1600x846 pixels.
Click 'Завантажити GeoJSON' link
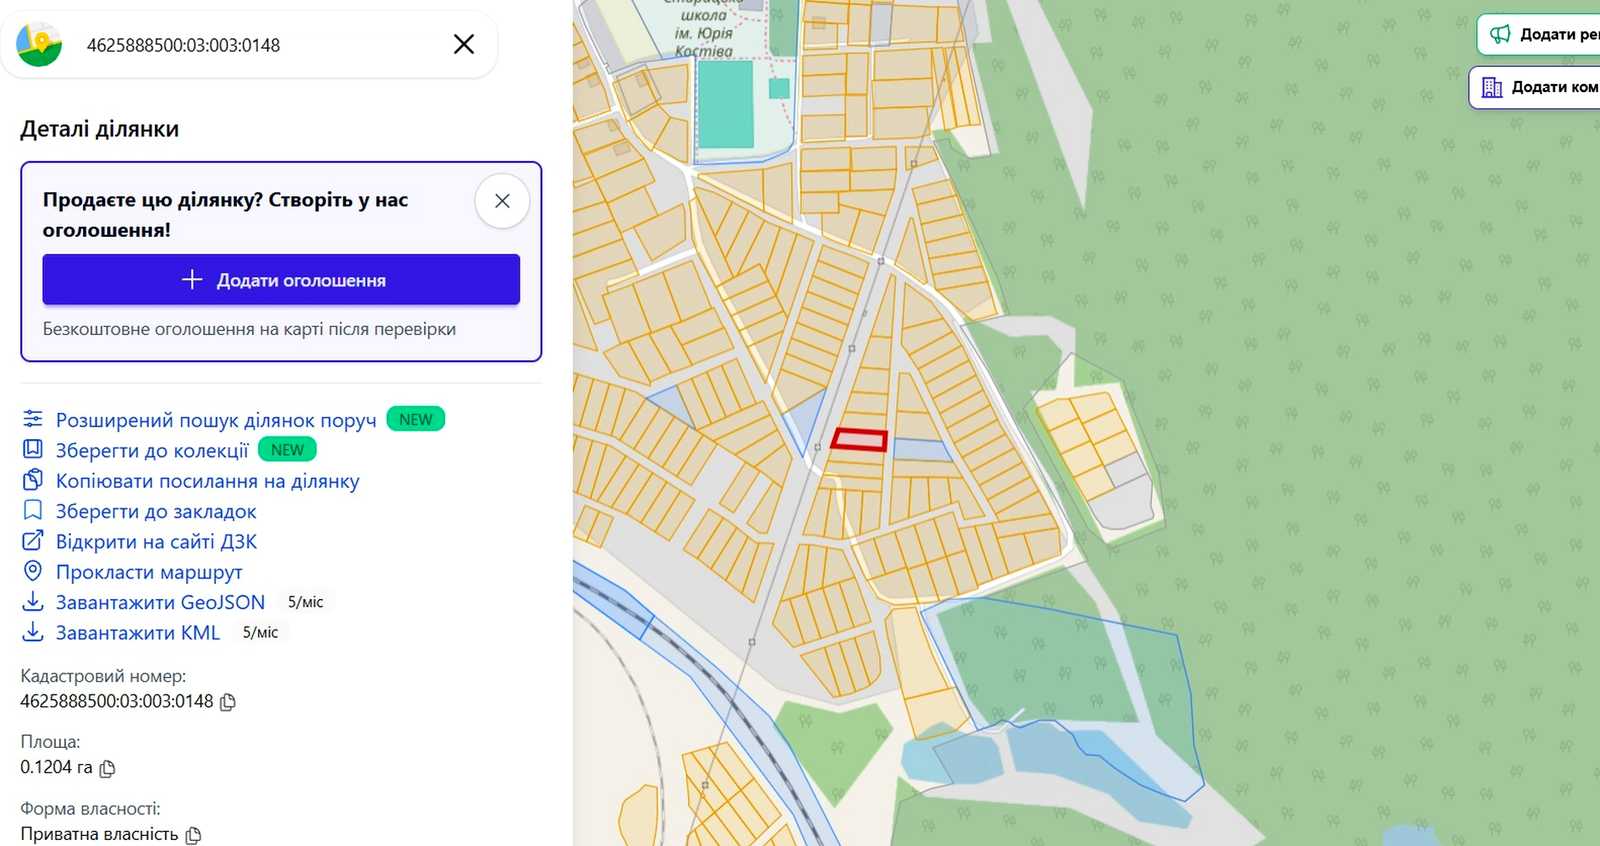point(160,602)
